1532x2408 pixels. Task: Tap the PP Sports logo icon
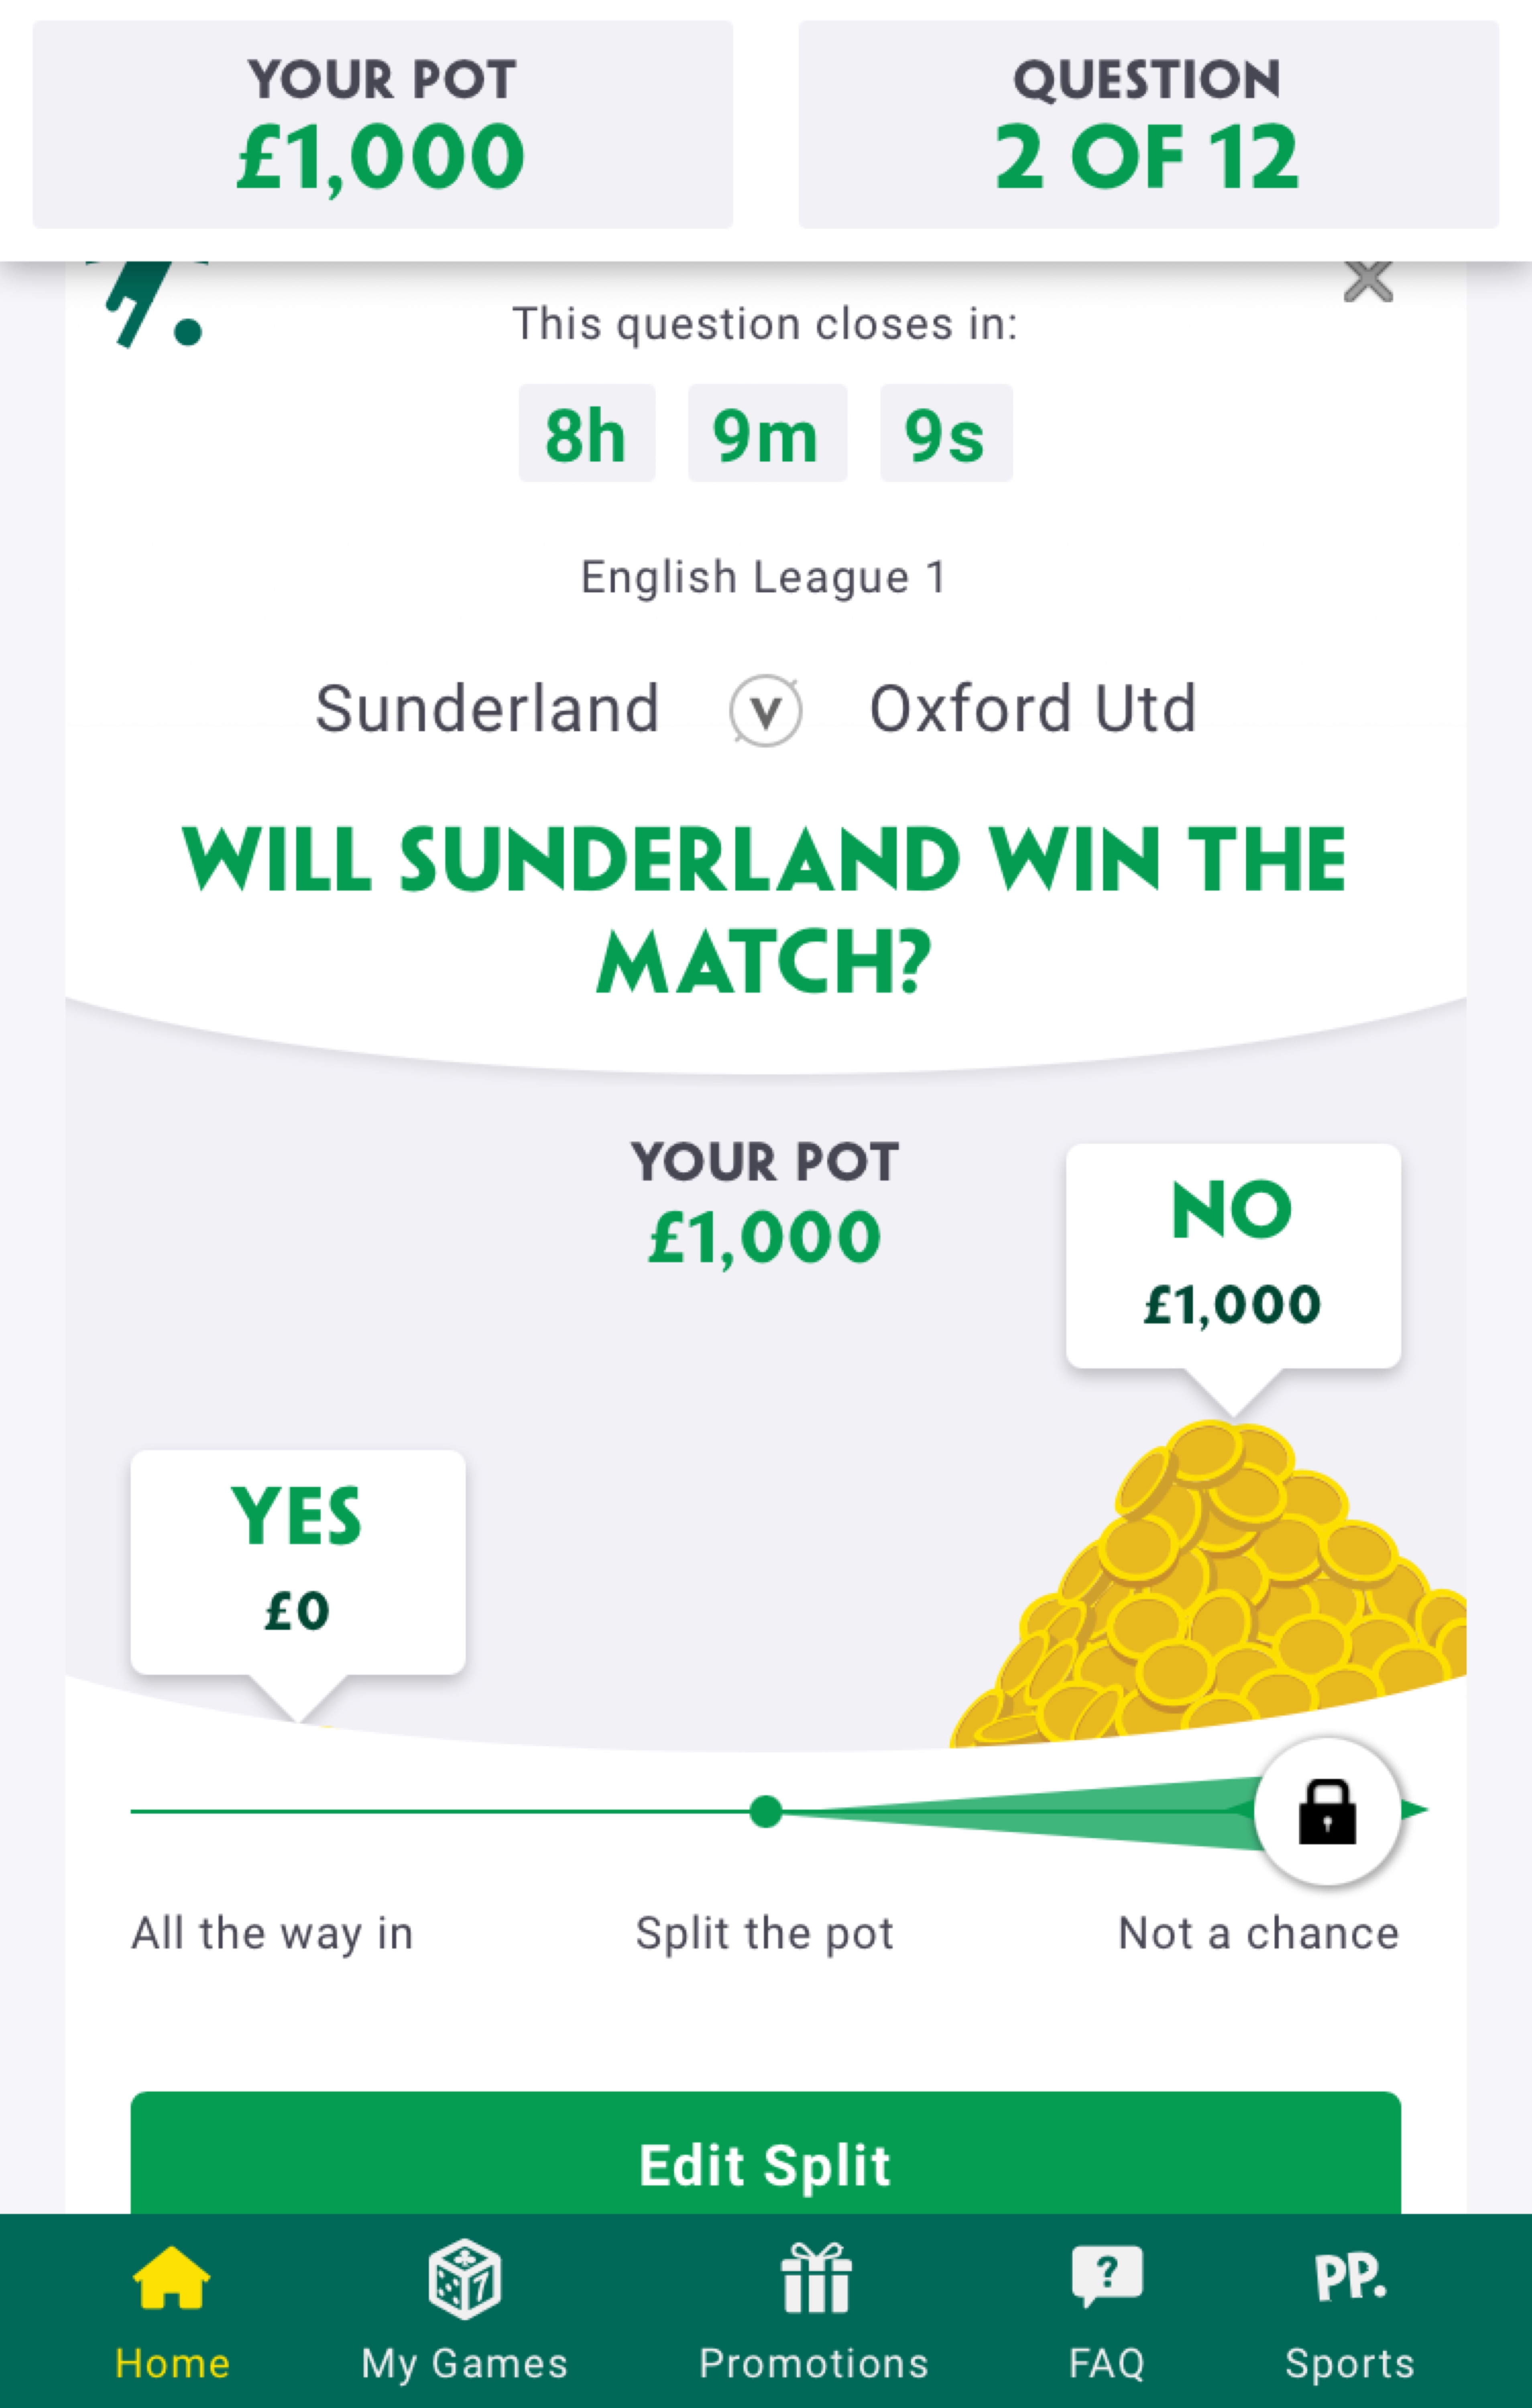(1350, 2278)
